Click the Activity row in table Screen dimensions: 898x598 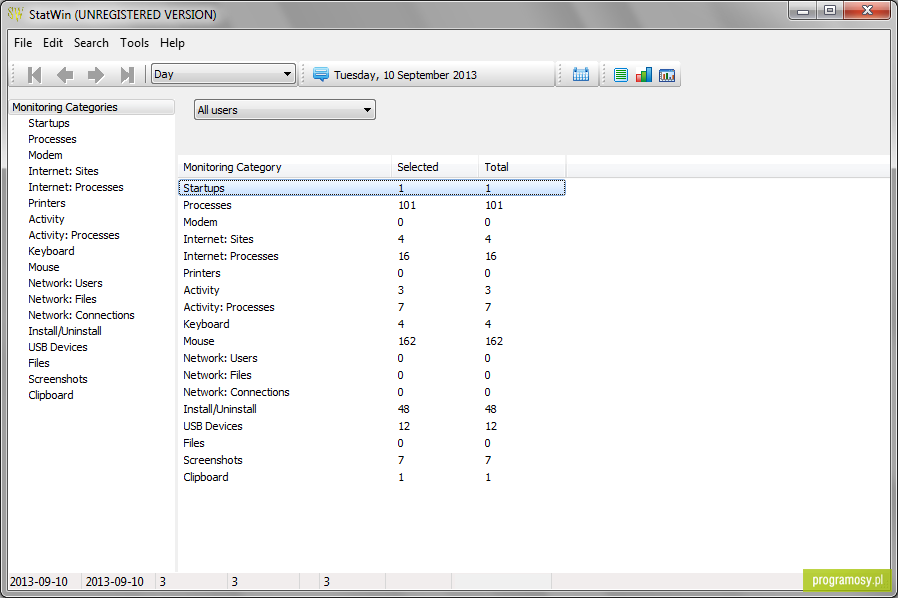(x=372, y=290)
